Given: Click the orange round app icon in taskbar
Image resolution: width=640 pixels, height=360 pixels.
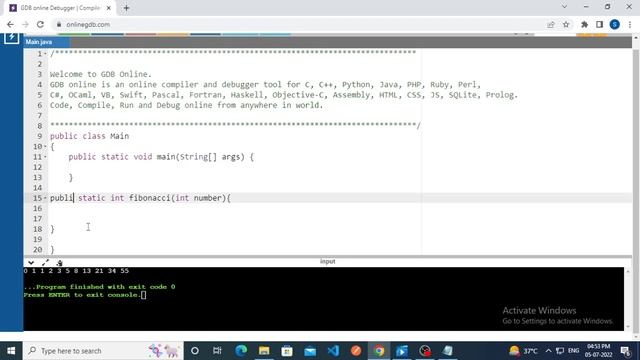Looking at the screenshot, I should tap(356, 351).
